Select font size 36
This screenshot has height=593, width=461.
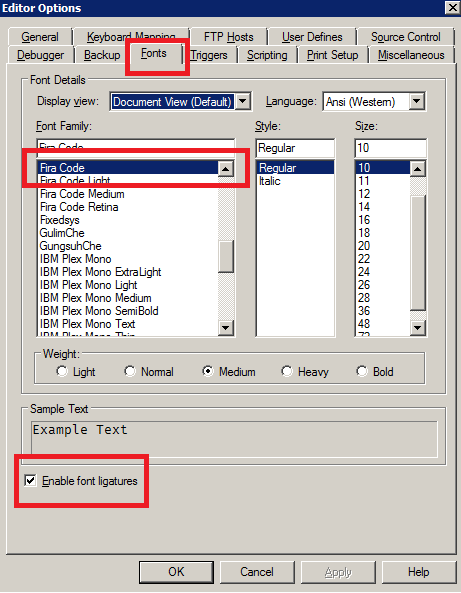[x=383, y=311]
